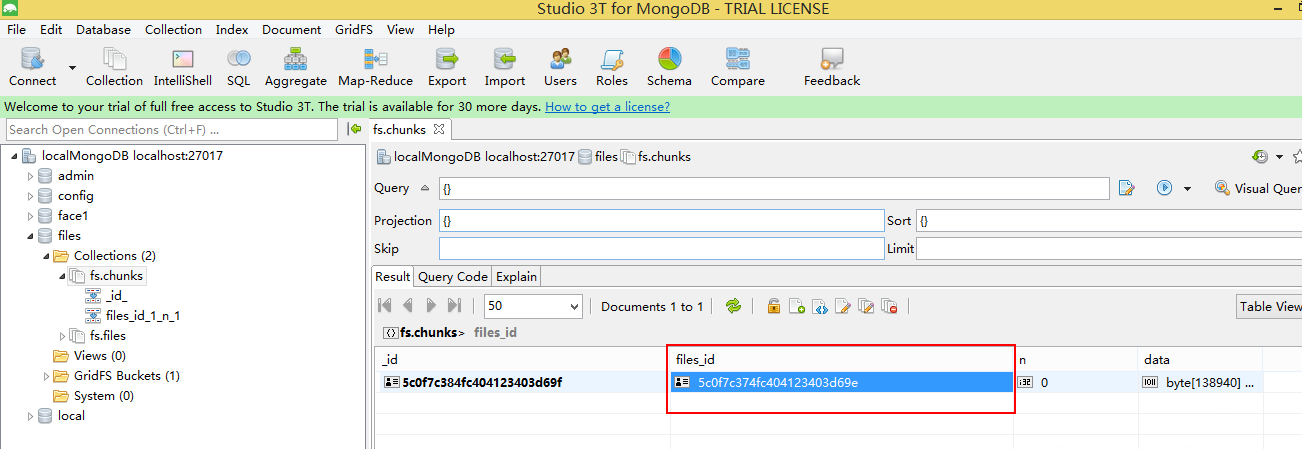Viewport: 1302px width, 449px height.
Task: Select the Result tab
Action: (392, 276)
